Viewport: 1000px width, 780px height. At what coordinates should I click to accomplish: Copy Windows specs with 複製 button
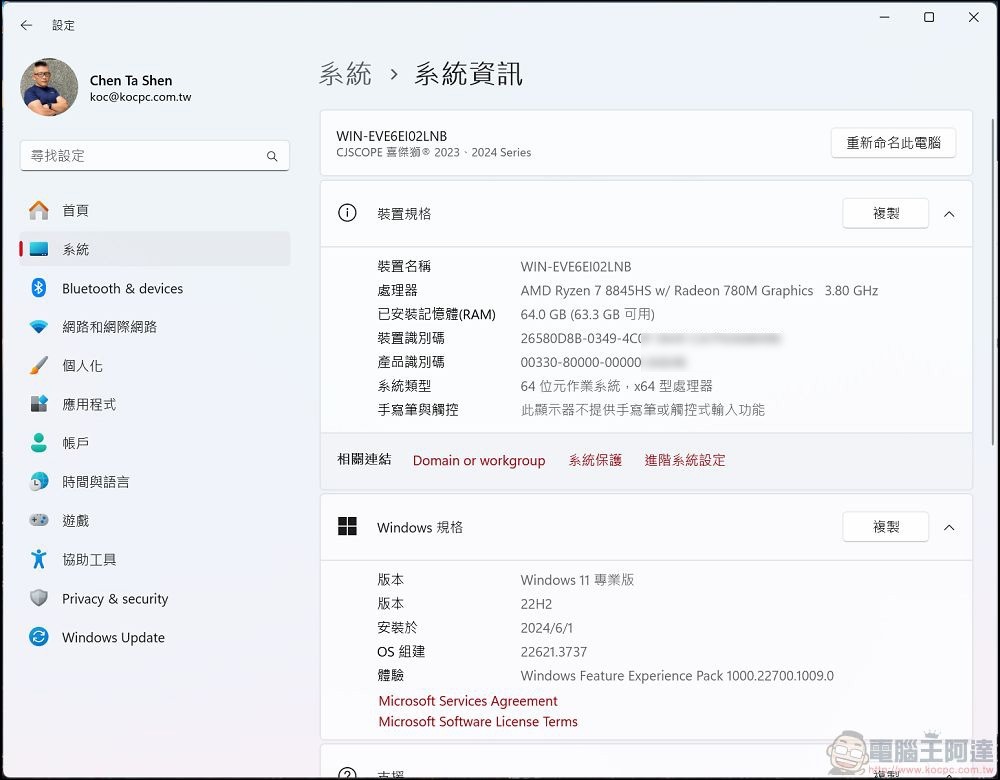[x=885, y=527]
